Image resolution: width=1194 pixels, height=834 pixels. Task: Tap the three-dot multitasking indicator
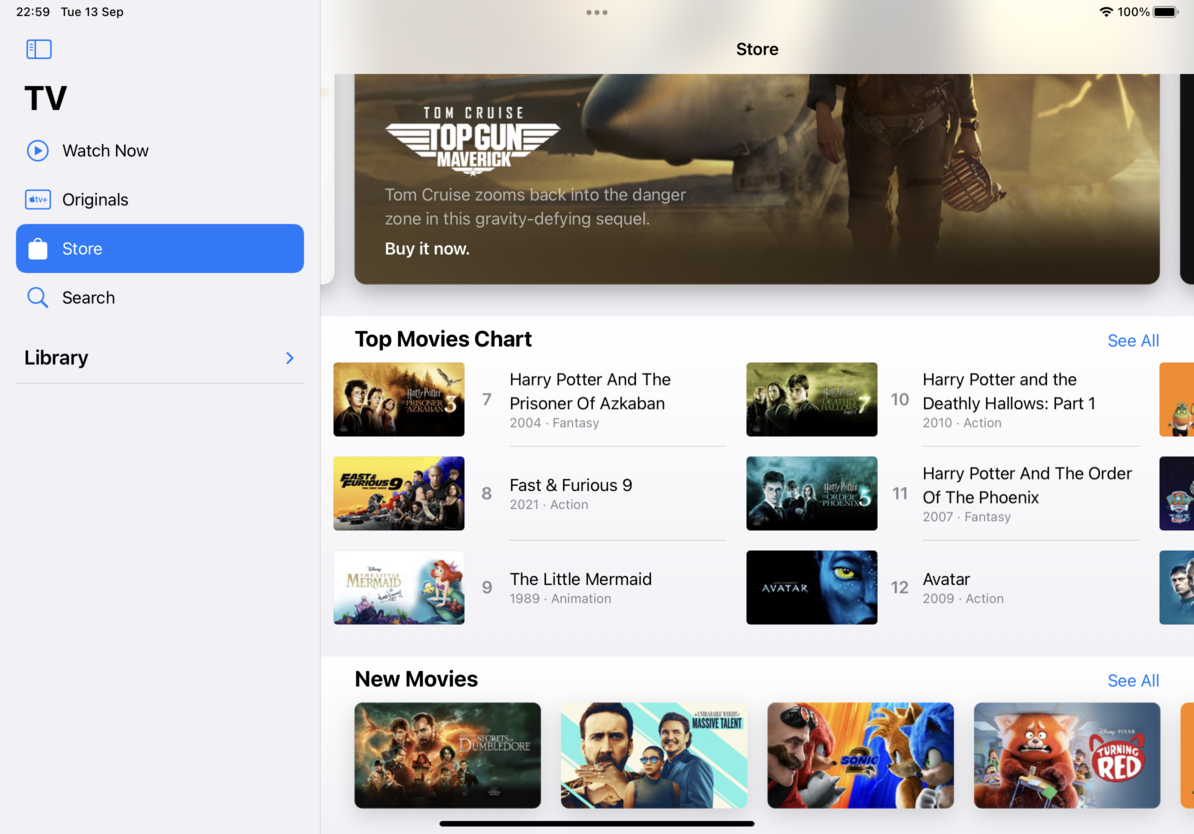point(597,12)
